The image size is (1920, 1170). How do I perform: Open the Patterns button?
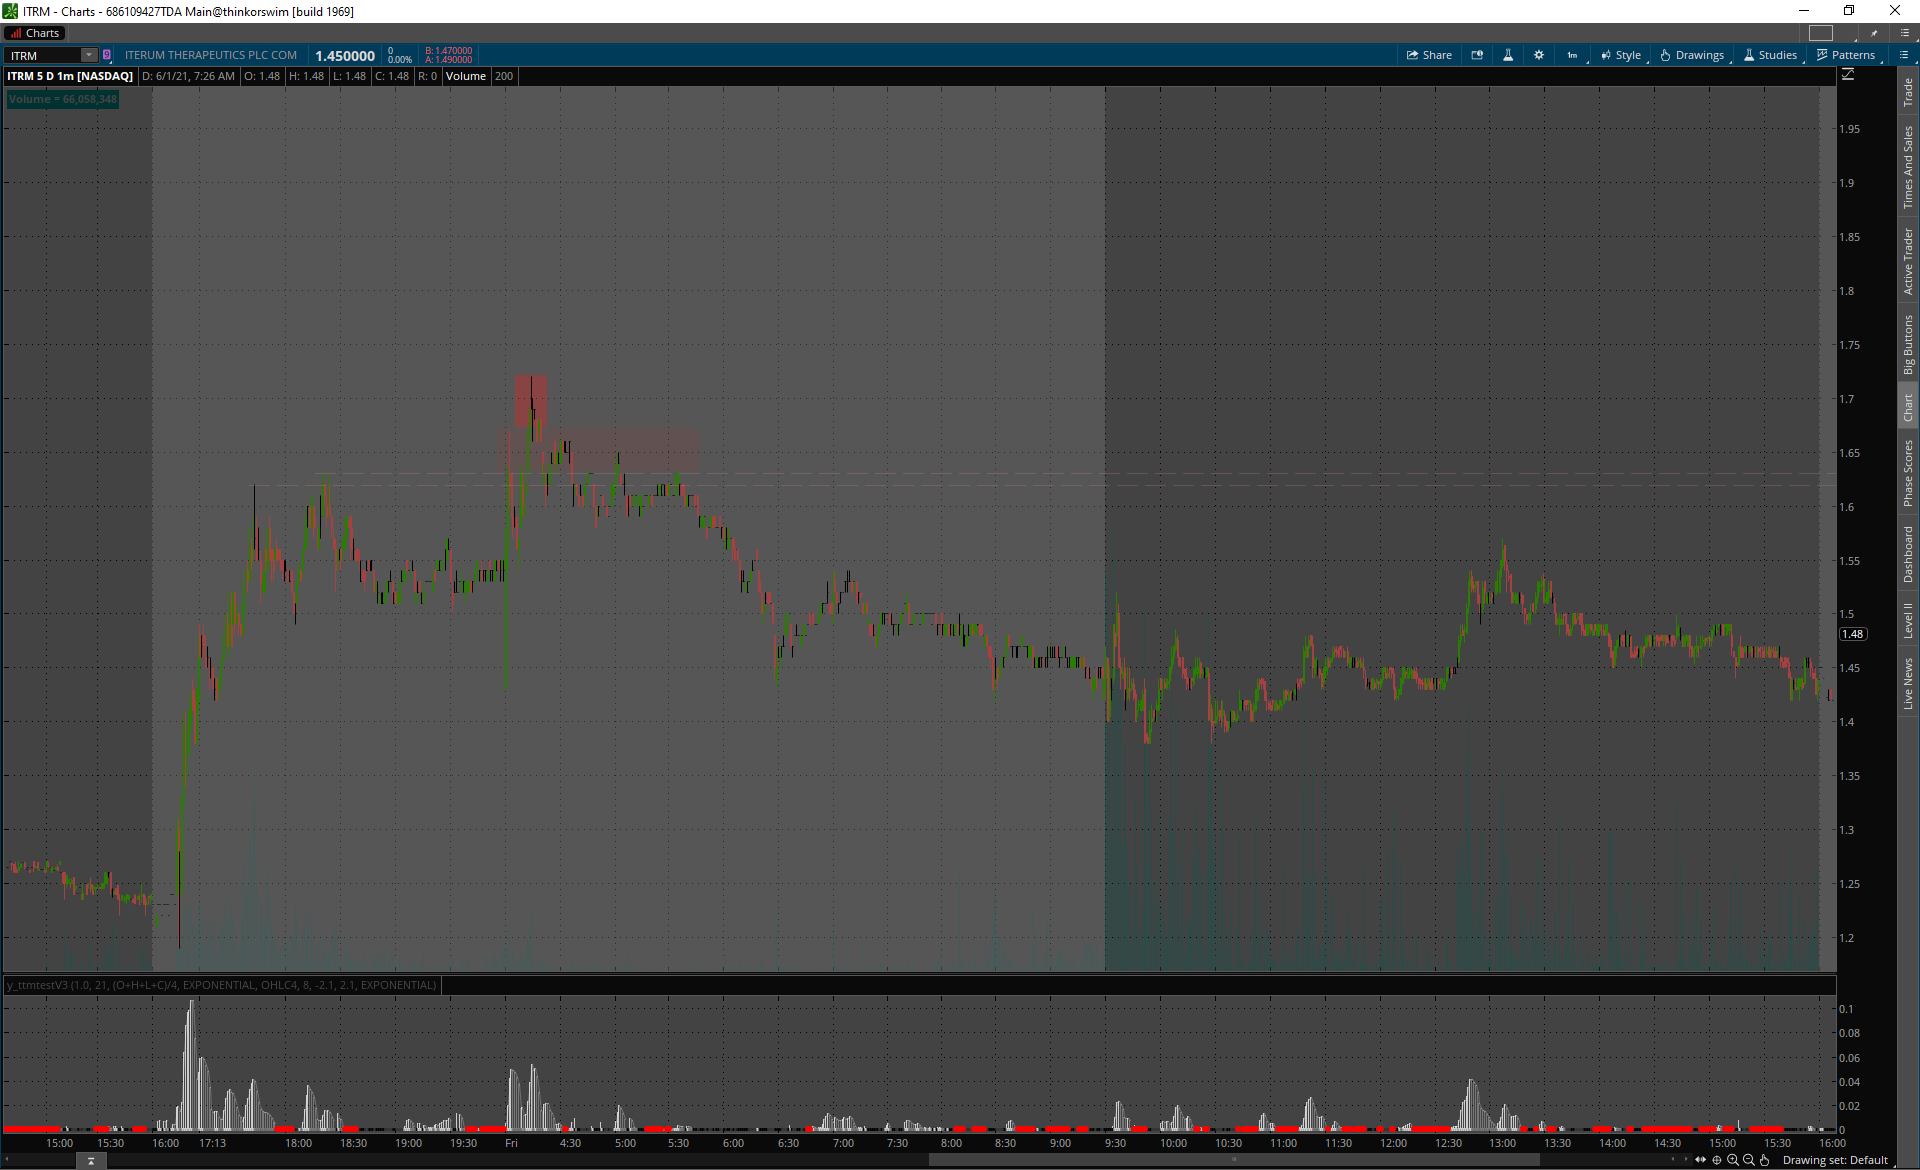[1846, 55]
